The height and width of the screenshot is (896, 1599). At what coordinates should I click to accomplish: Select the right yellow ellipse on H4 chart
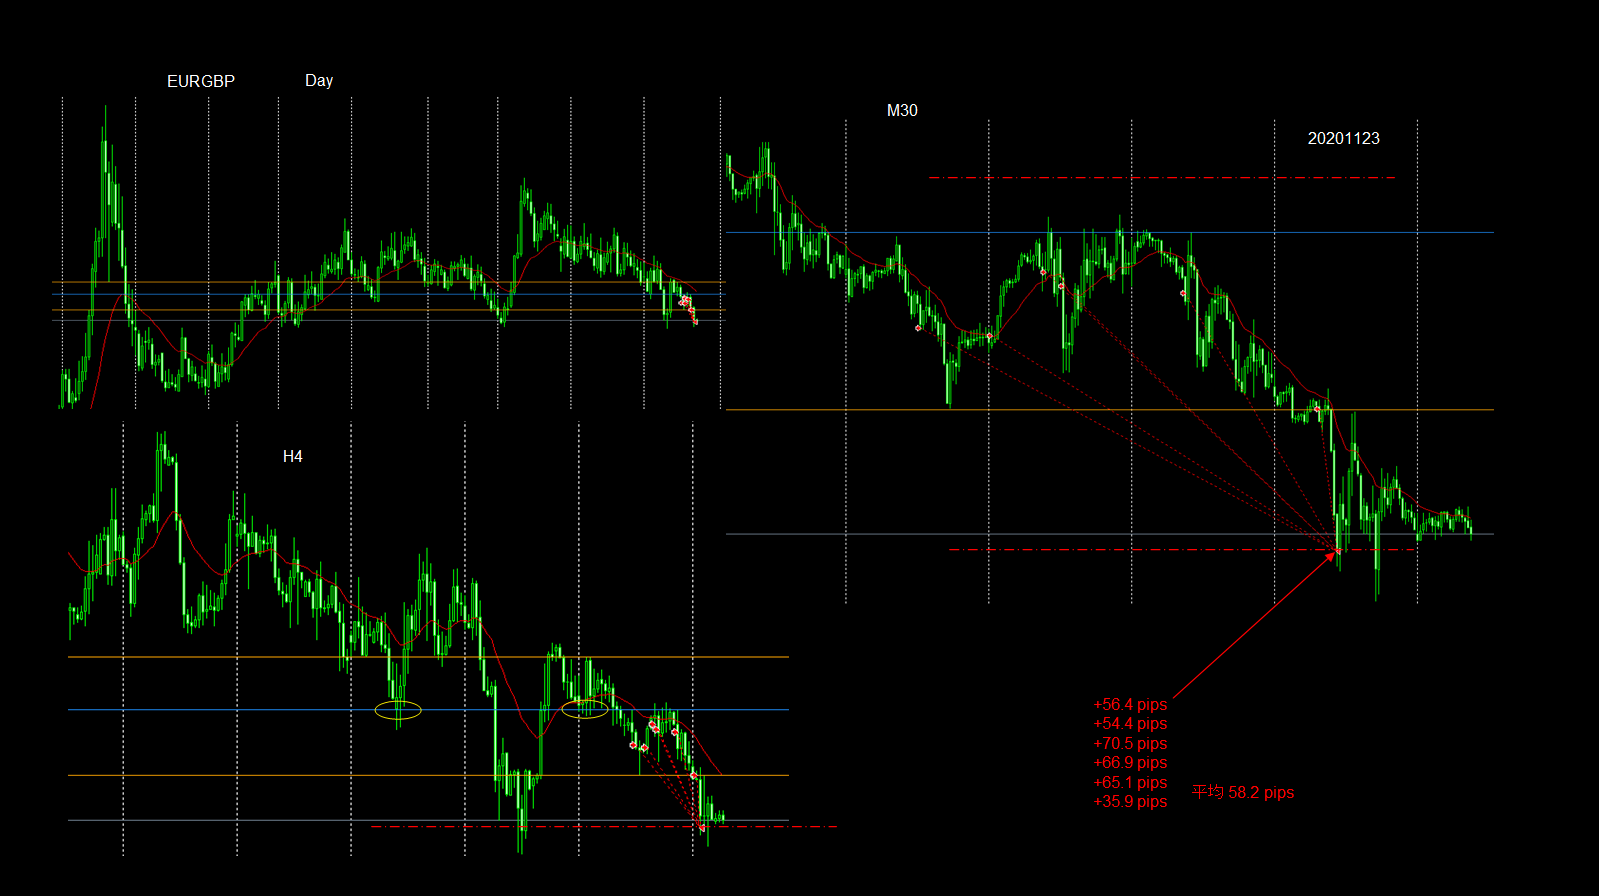point(585,709)
